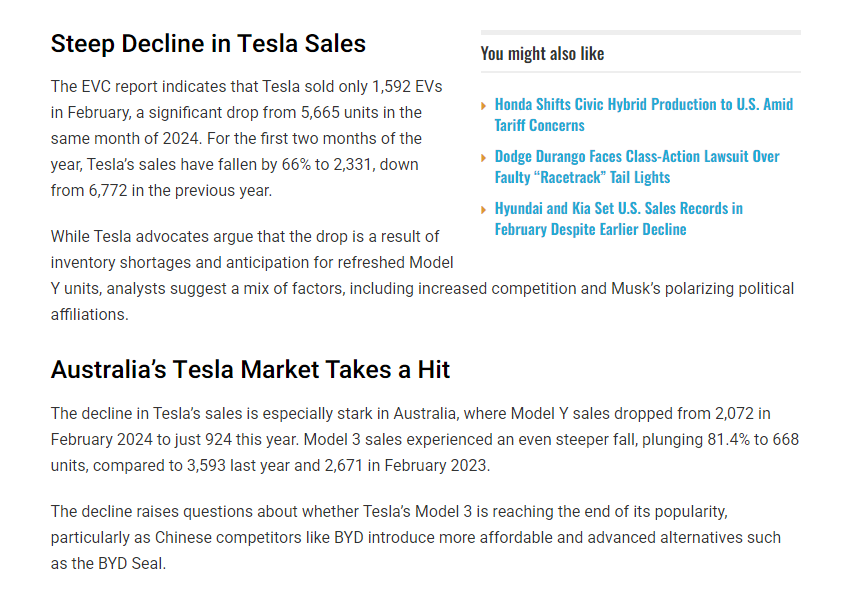Click the paragraph starting "The decline raises questions"
Viewport: 852px width, 598px height.
[x=415, y=537]
